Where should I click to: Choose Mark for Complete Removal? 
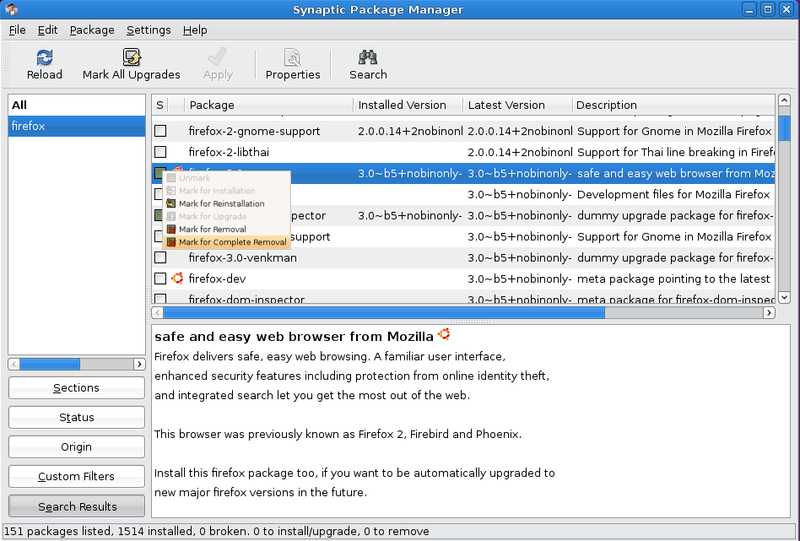[x=227, y=242]
